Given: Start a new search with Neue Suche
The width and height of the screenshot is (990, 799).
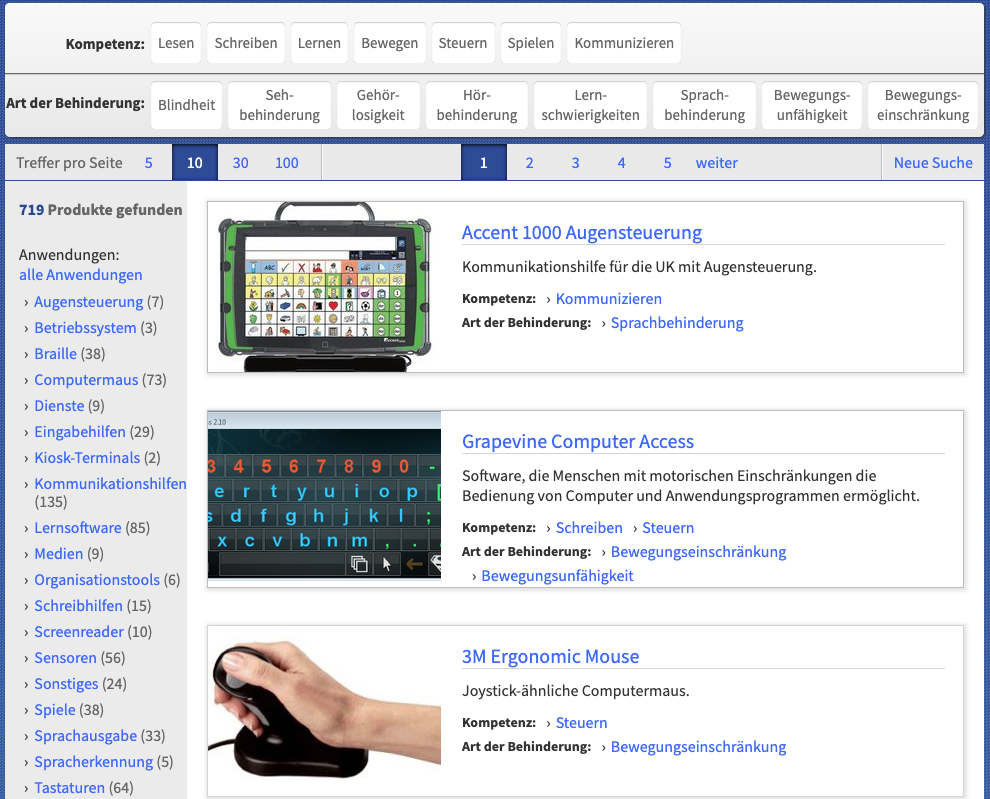Looking at the screenshot, I should 932,163.
